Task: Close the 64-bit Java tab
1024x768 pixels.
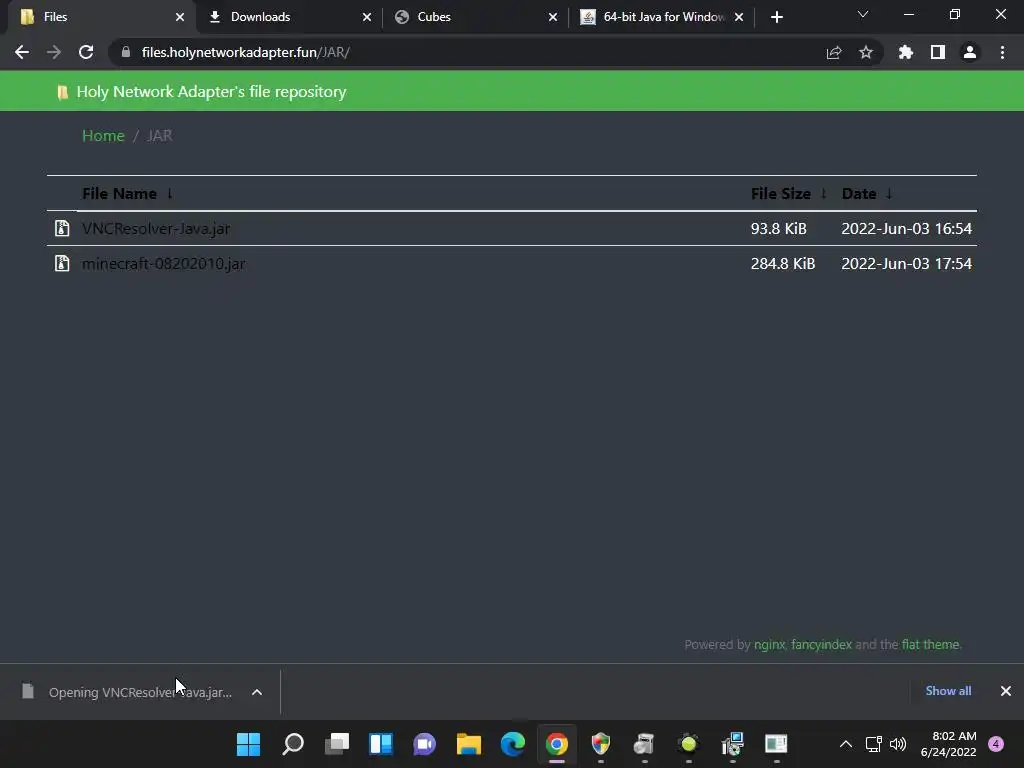Action: click(x=739, y=17)
